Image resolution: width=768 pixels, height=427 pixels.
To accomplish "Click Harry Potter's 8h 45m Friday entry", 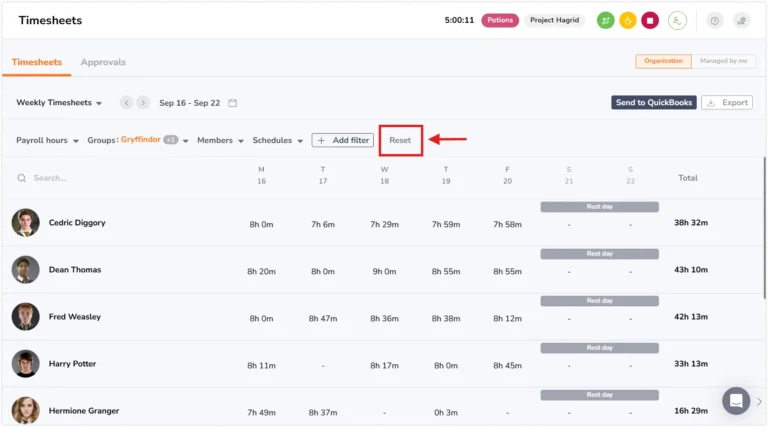I will [507, 365].
